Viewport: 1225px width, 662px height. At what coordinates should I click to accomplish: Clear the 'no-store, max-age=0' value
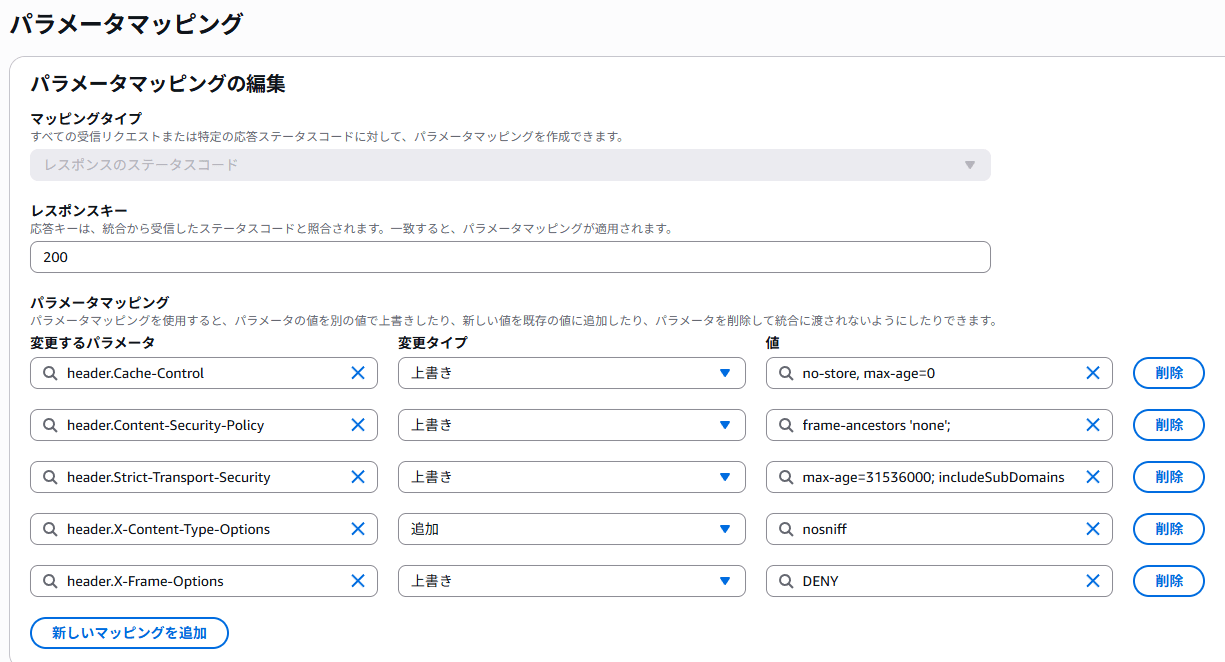1093,373
